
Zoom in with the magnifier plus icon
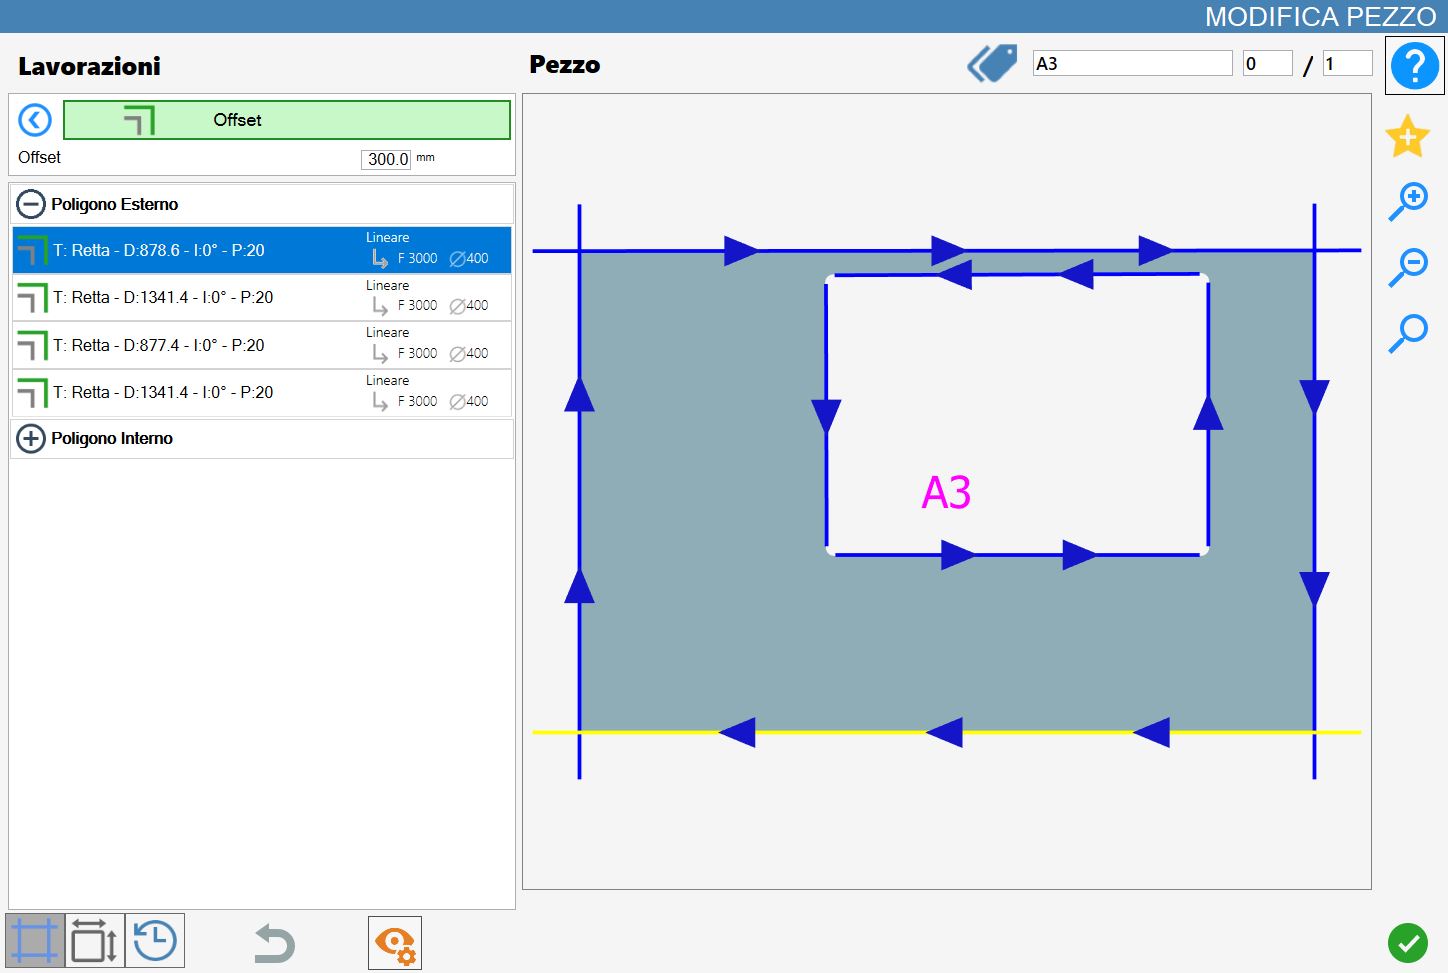click(x=1408, y=201)
